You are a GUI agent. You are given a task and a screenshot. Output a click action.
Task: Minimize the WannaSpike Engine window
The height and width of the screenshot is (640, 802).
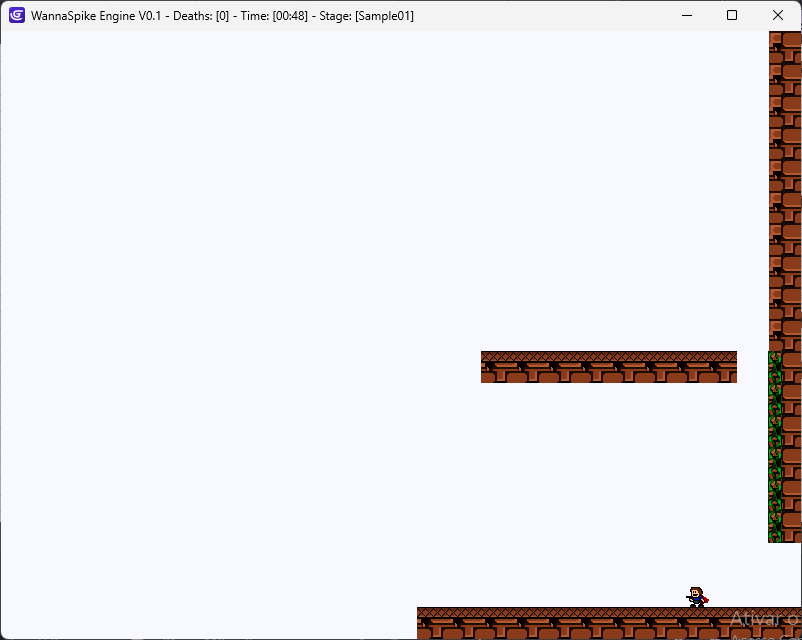pos(687,15)
